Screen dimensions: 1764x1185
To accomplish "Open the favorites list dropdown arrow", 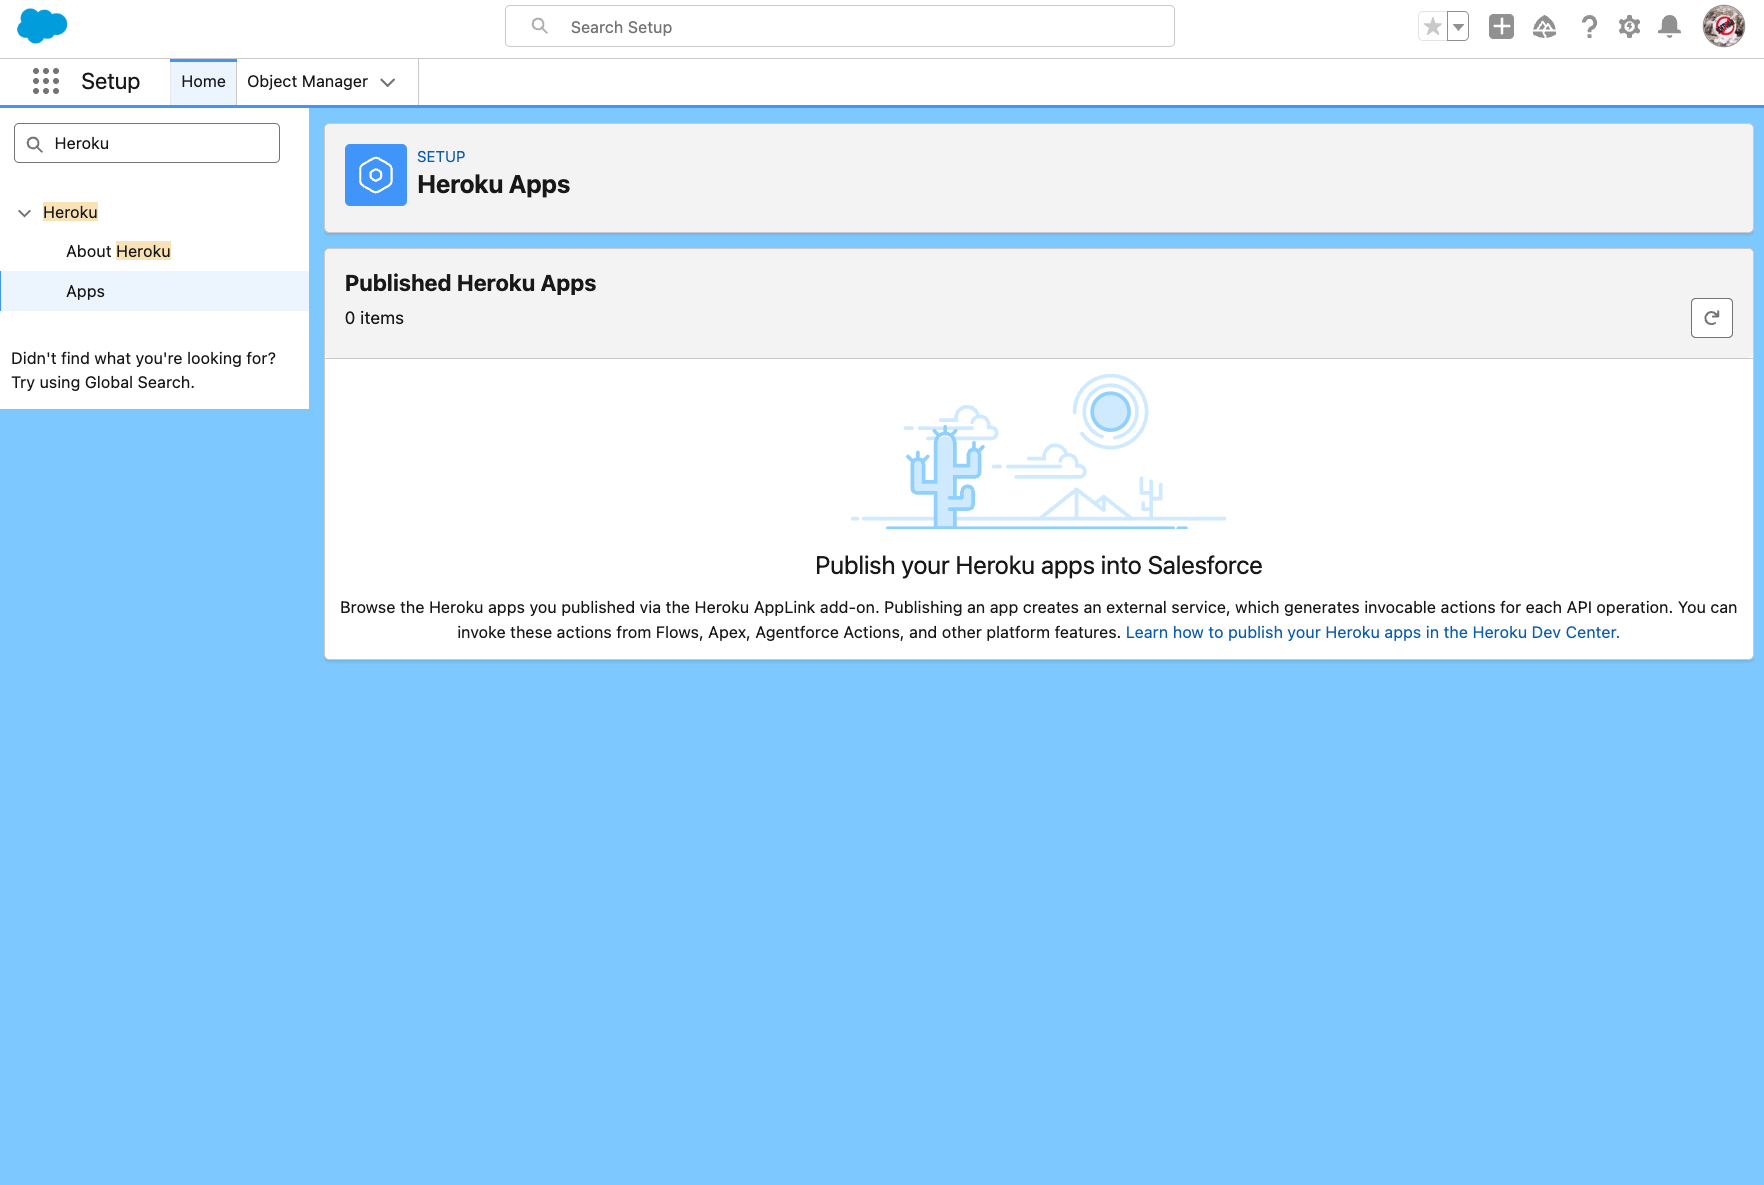I will [x=1457, y=25].
